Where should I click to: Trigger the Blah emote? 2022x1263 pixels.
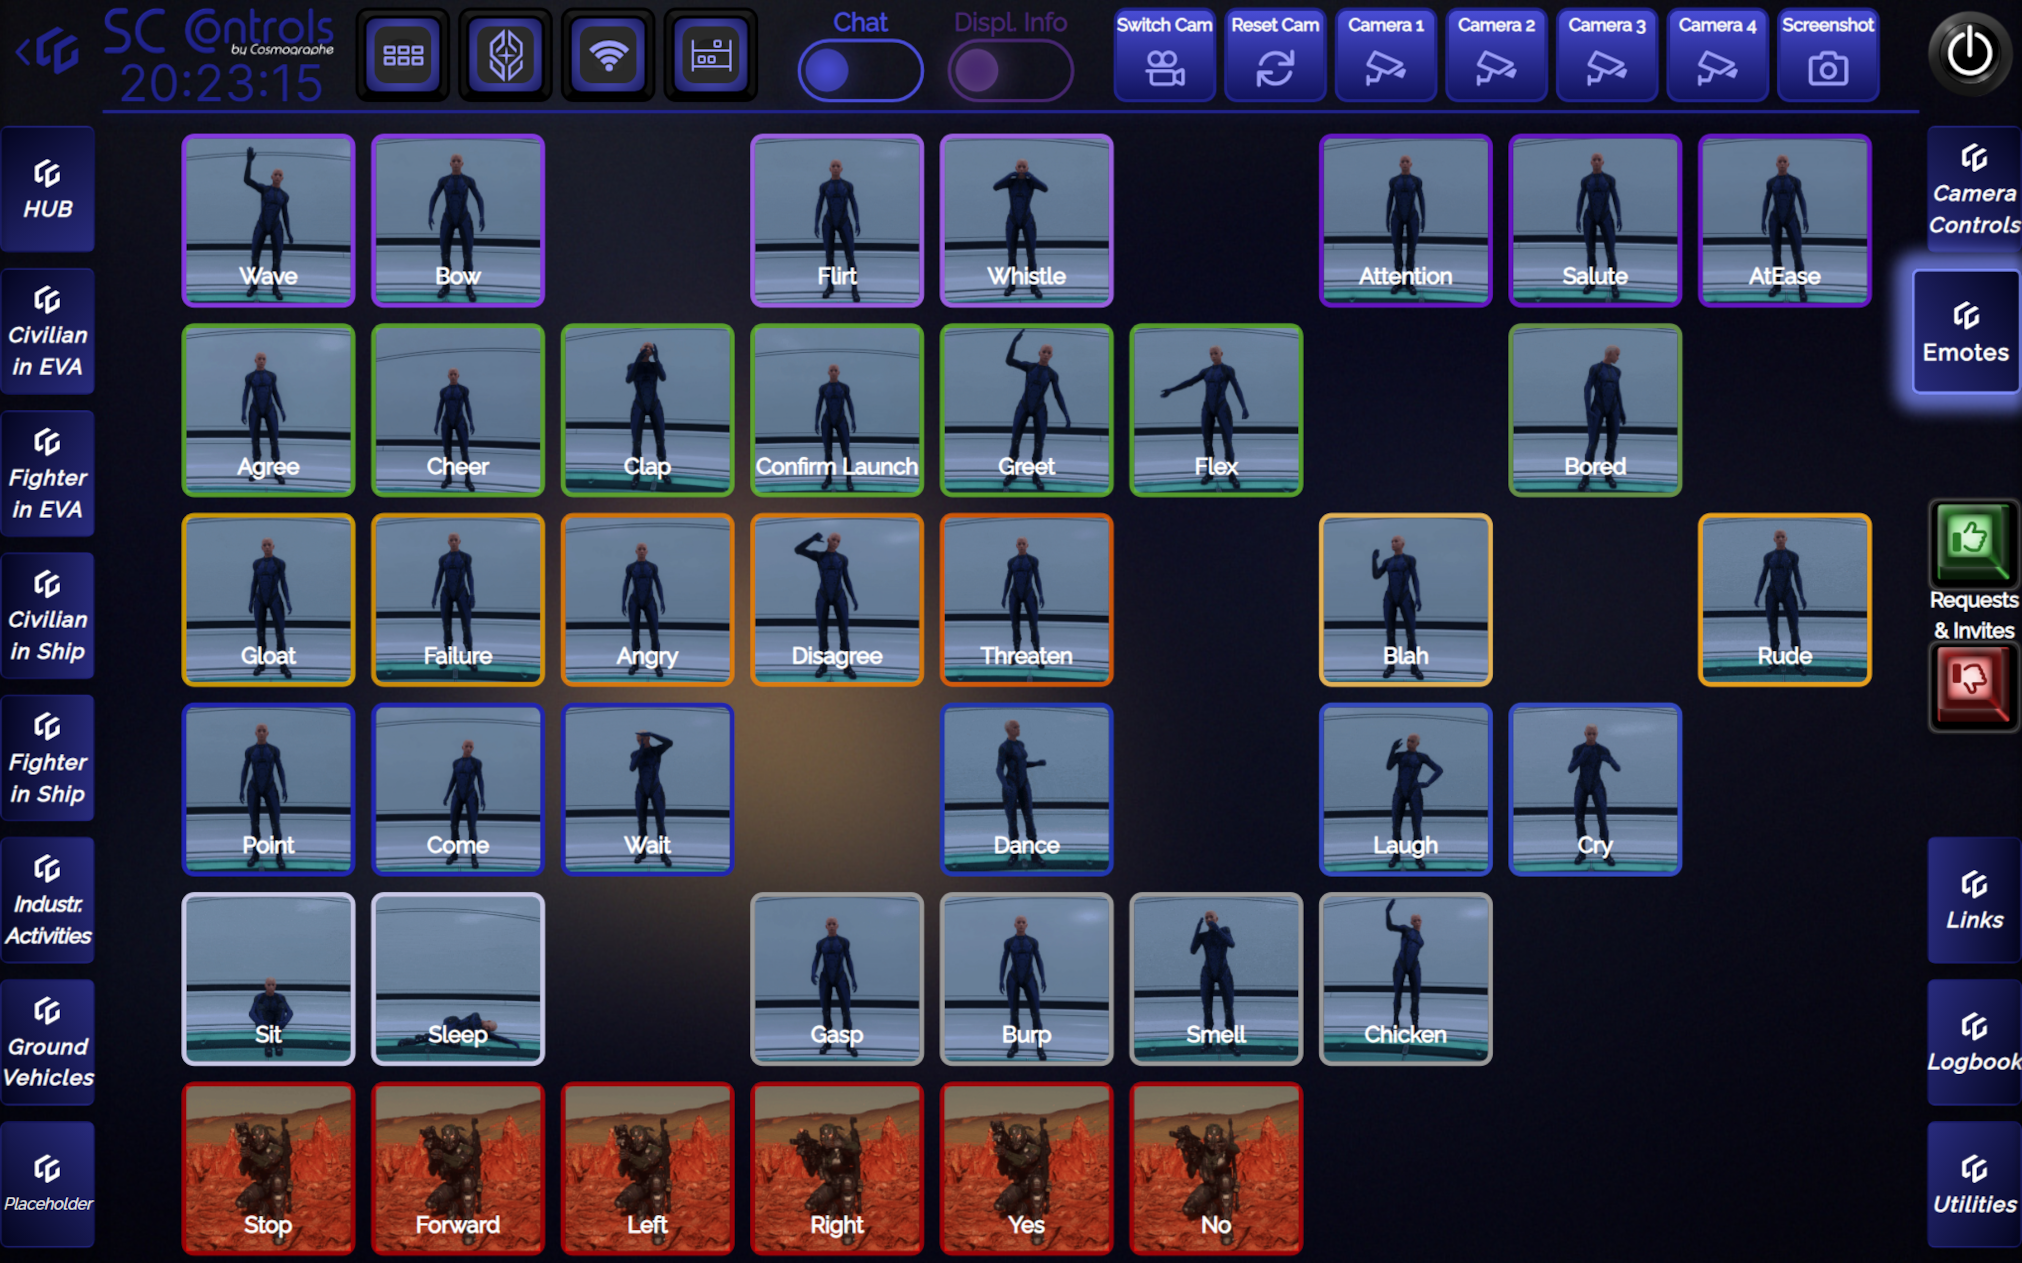point(1405,600)
